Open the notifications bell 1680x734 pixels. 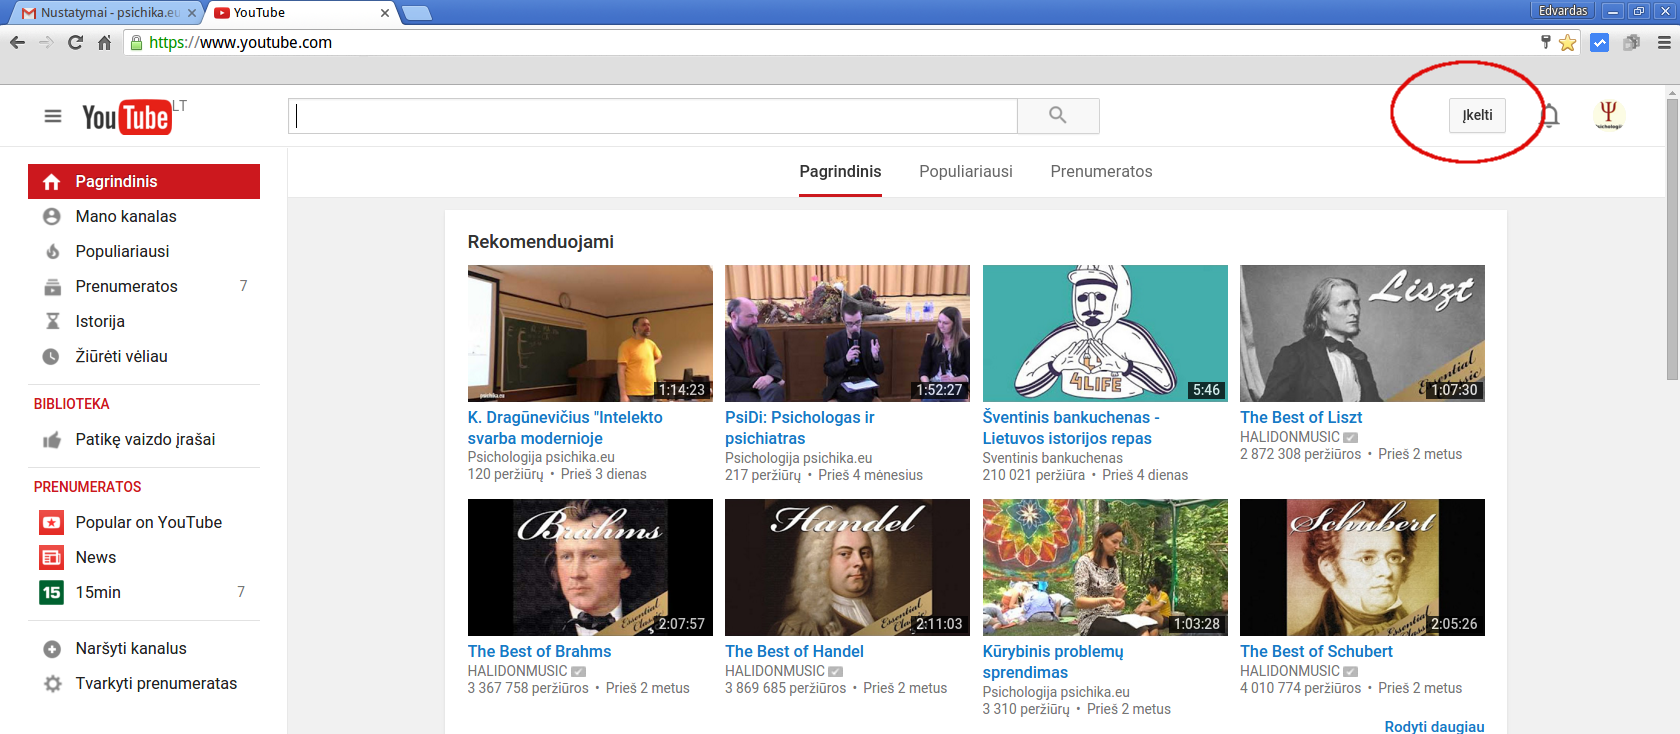(x=1549, y=116)
